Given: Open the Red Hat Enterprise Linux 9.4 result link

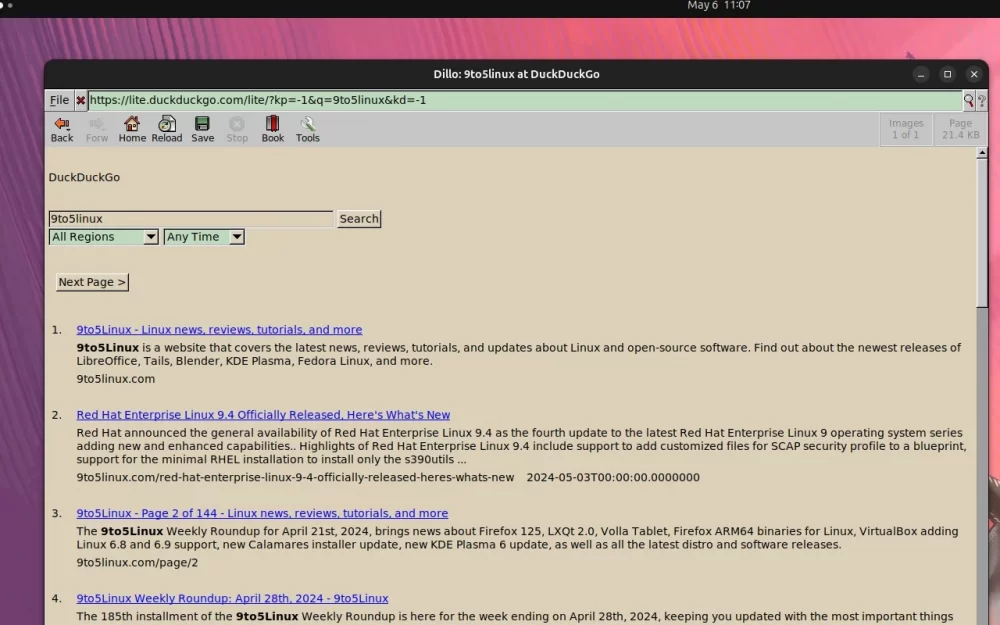Looking at the screenshot, I should (263, 415).
